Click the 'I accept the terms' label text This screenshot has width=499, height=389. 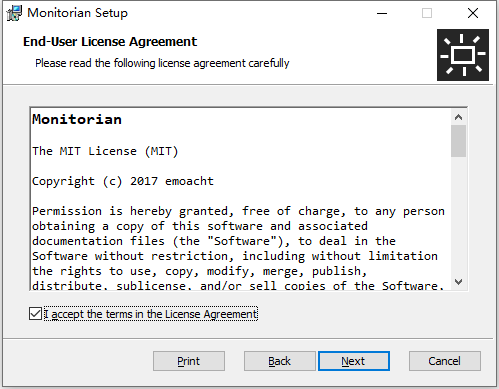pyautogui.click(x=151, y=314)
